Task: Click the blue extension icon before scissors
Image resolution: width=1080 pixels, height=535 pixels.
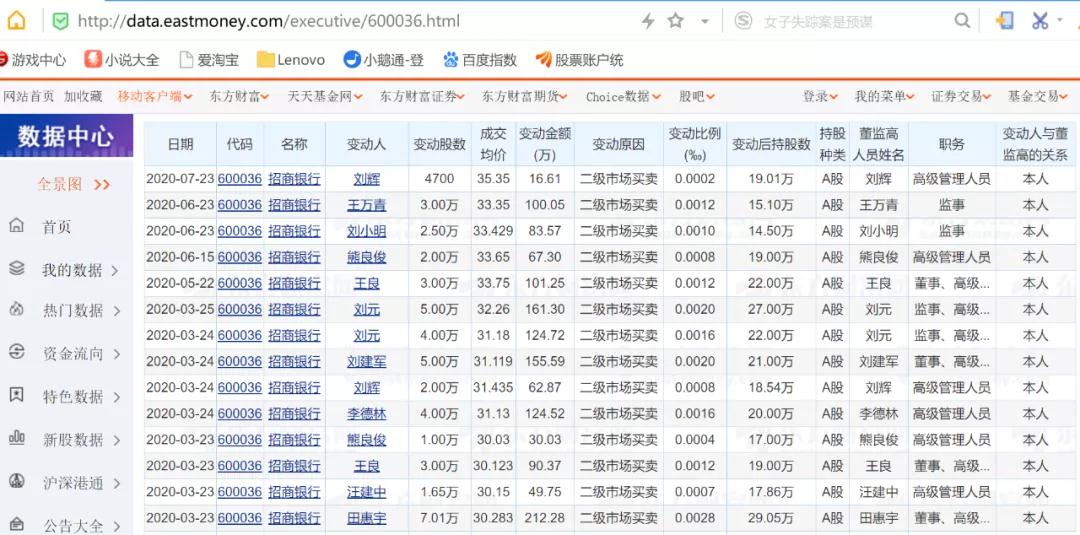Action: (1005, 21)
